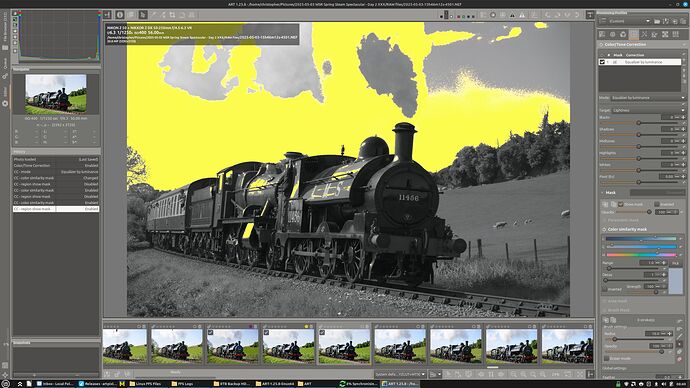This screenshot has height=388, width=690.
Task: Open the first filmstrip thumbnail
Action: 125,346
